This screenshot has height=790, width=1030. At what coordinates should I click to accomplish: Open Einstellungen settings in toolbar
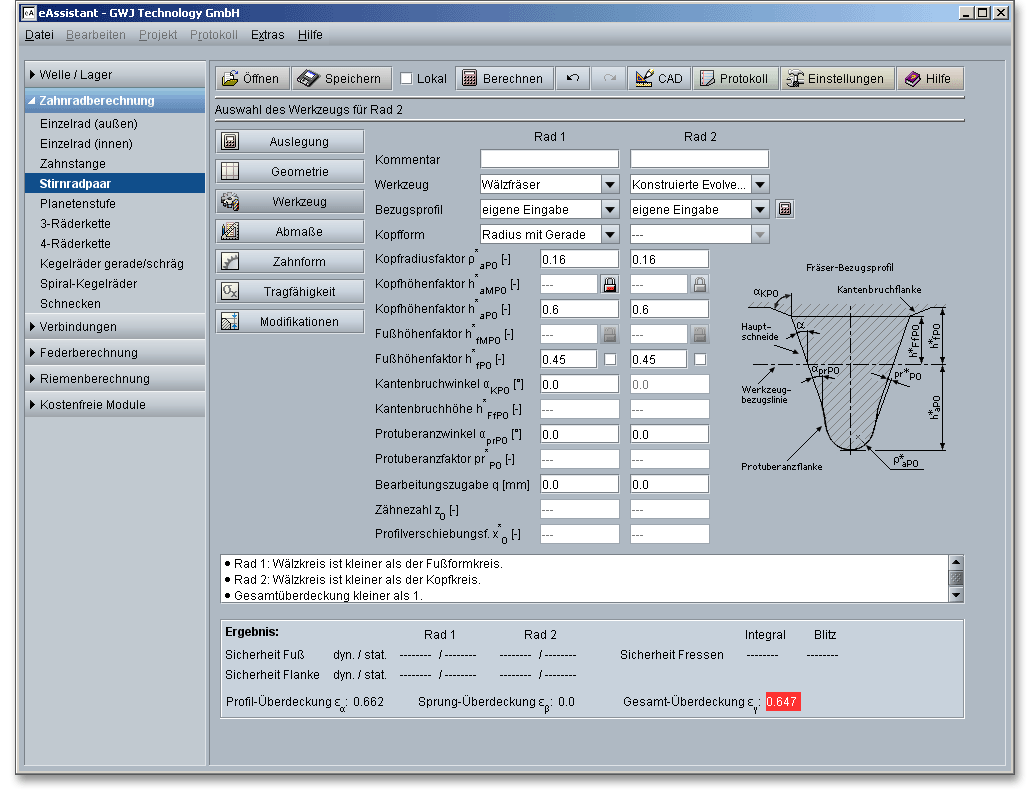(x=837, y=79)
